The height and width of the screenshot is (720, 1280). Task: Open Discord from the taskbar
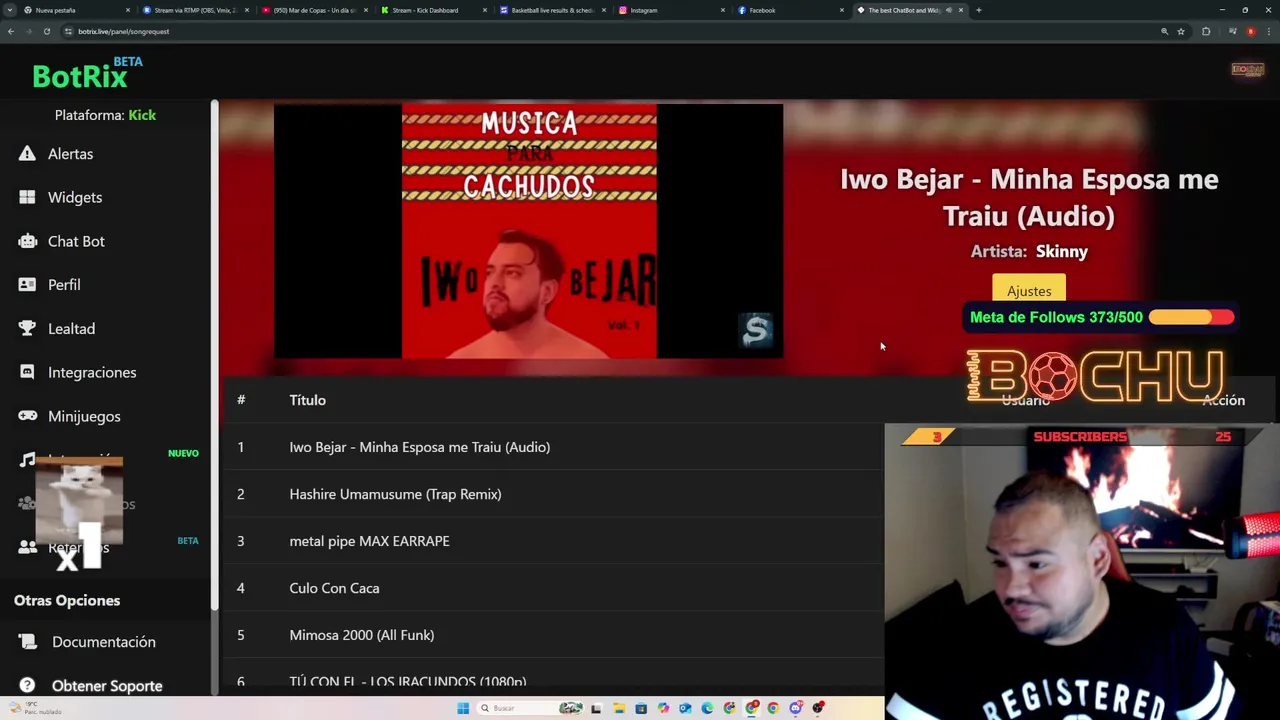click(795, 708)
